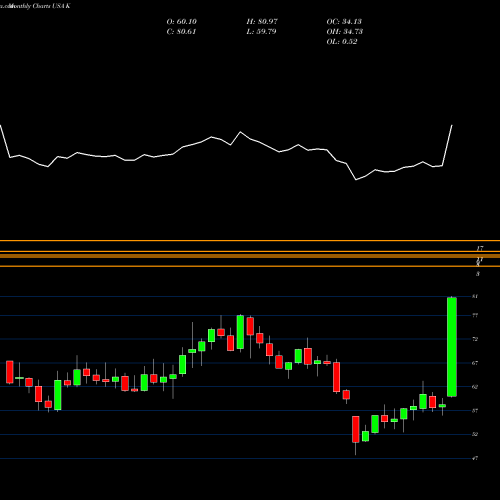Click the "OC: 34.13" value
500x500 pixels.
coord(344,22)
